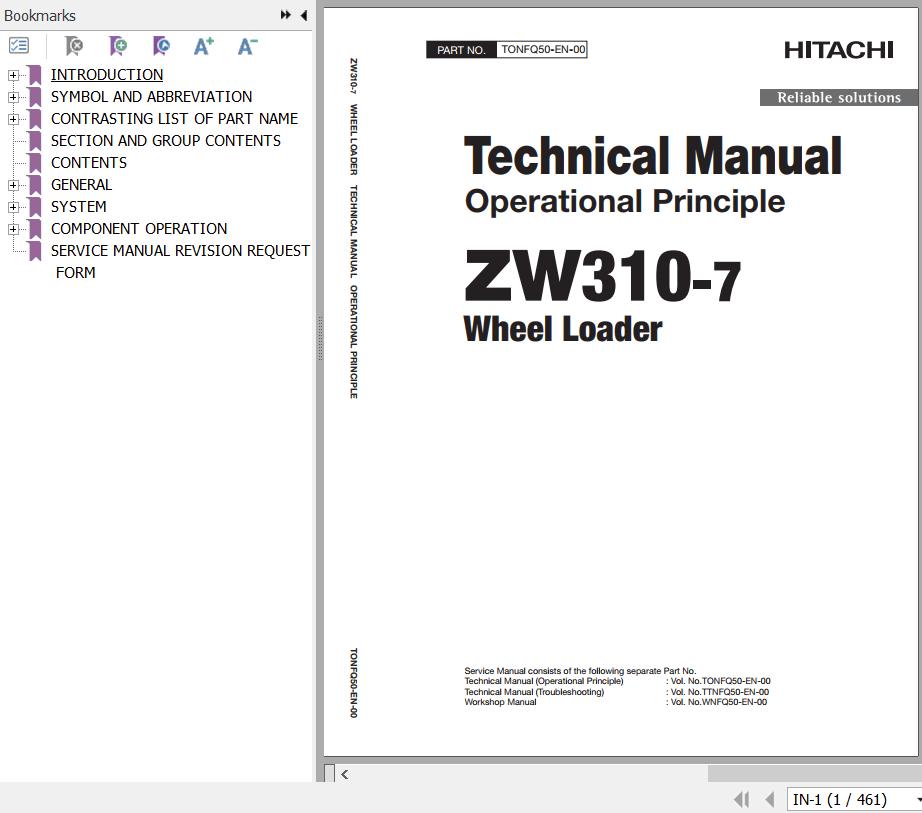This screenshot has width=922, height=813.
Task: Click the 'Operational Principle' subtitle
Action: point(624,202)
